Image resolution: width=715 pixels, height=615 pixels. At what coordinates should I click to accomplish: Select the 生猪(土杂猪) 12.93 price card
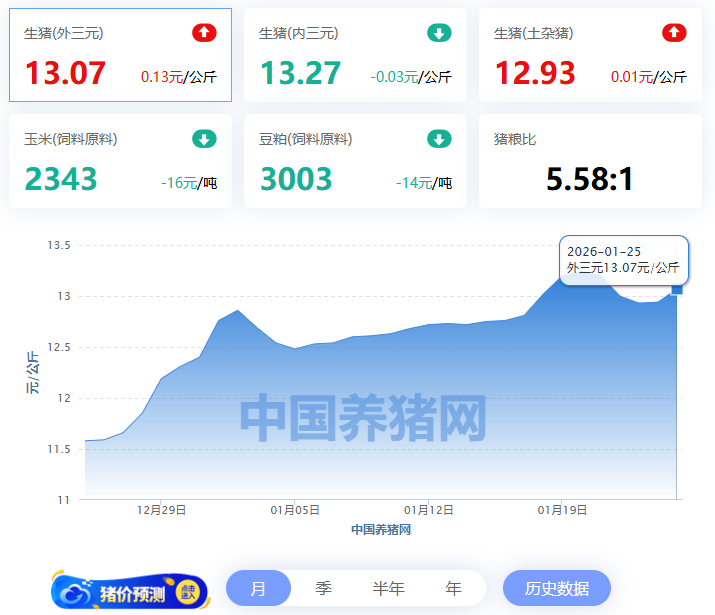click(x=590, y=56)
